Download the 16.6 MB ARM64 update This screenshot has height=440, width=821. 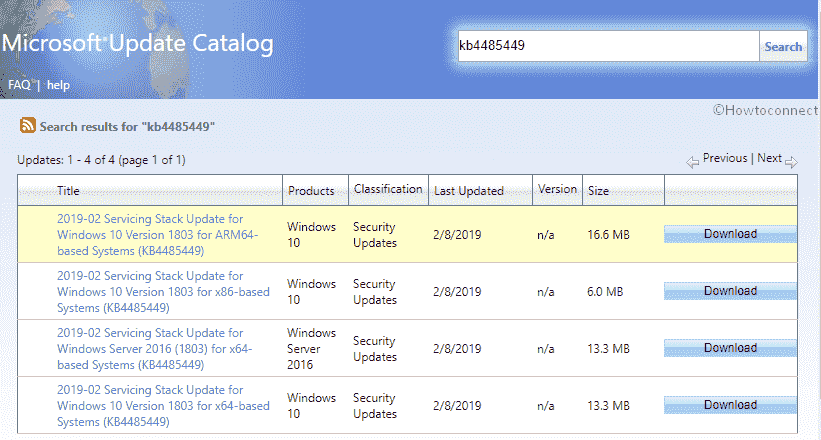point(730,234)
